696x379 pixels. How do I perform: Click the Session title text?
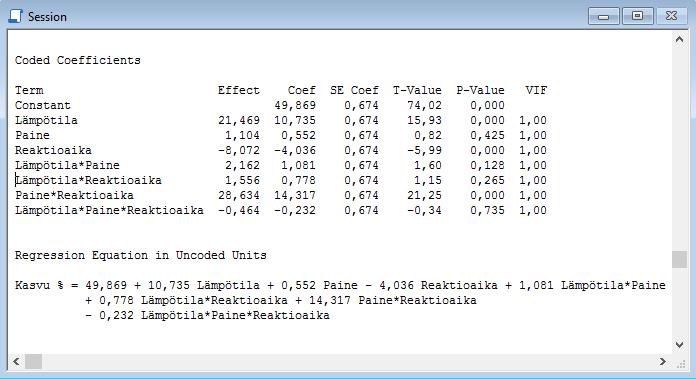[47, 16]
